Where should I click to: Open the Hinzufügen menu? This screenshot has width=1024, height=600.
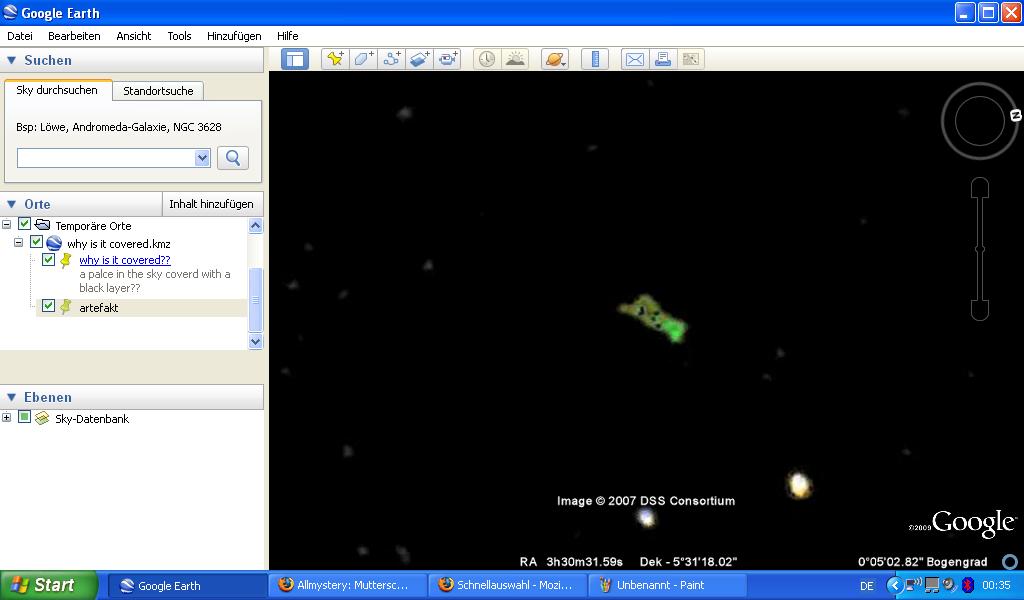234,36
